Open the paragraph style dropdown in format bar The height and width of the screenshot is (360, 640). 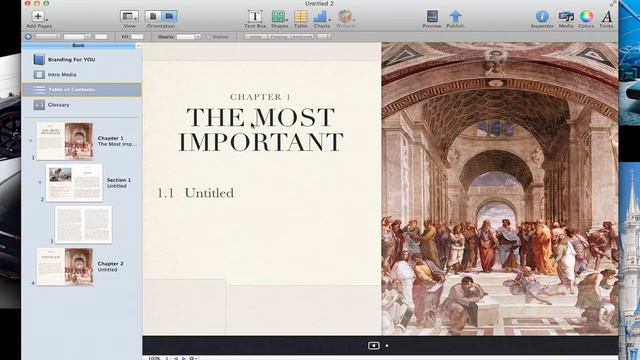pyautogui.click(x=48, y=37)
